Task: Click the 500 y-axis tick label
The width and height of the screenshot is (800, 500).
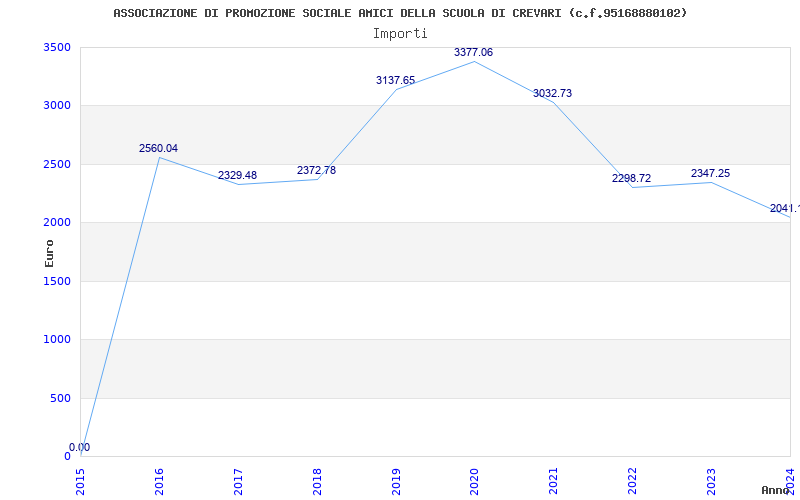Action: [60, 398]
